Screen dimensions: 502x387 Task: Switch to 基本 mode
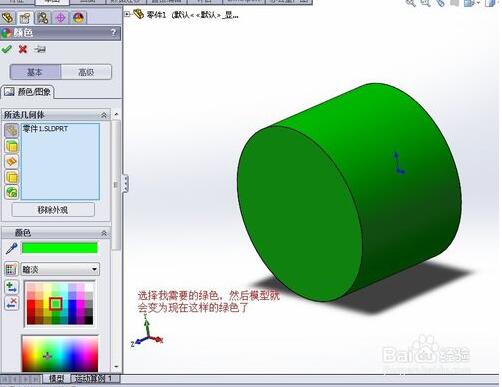tap(35, 72)
